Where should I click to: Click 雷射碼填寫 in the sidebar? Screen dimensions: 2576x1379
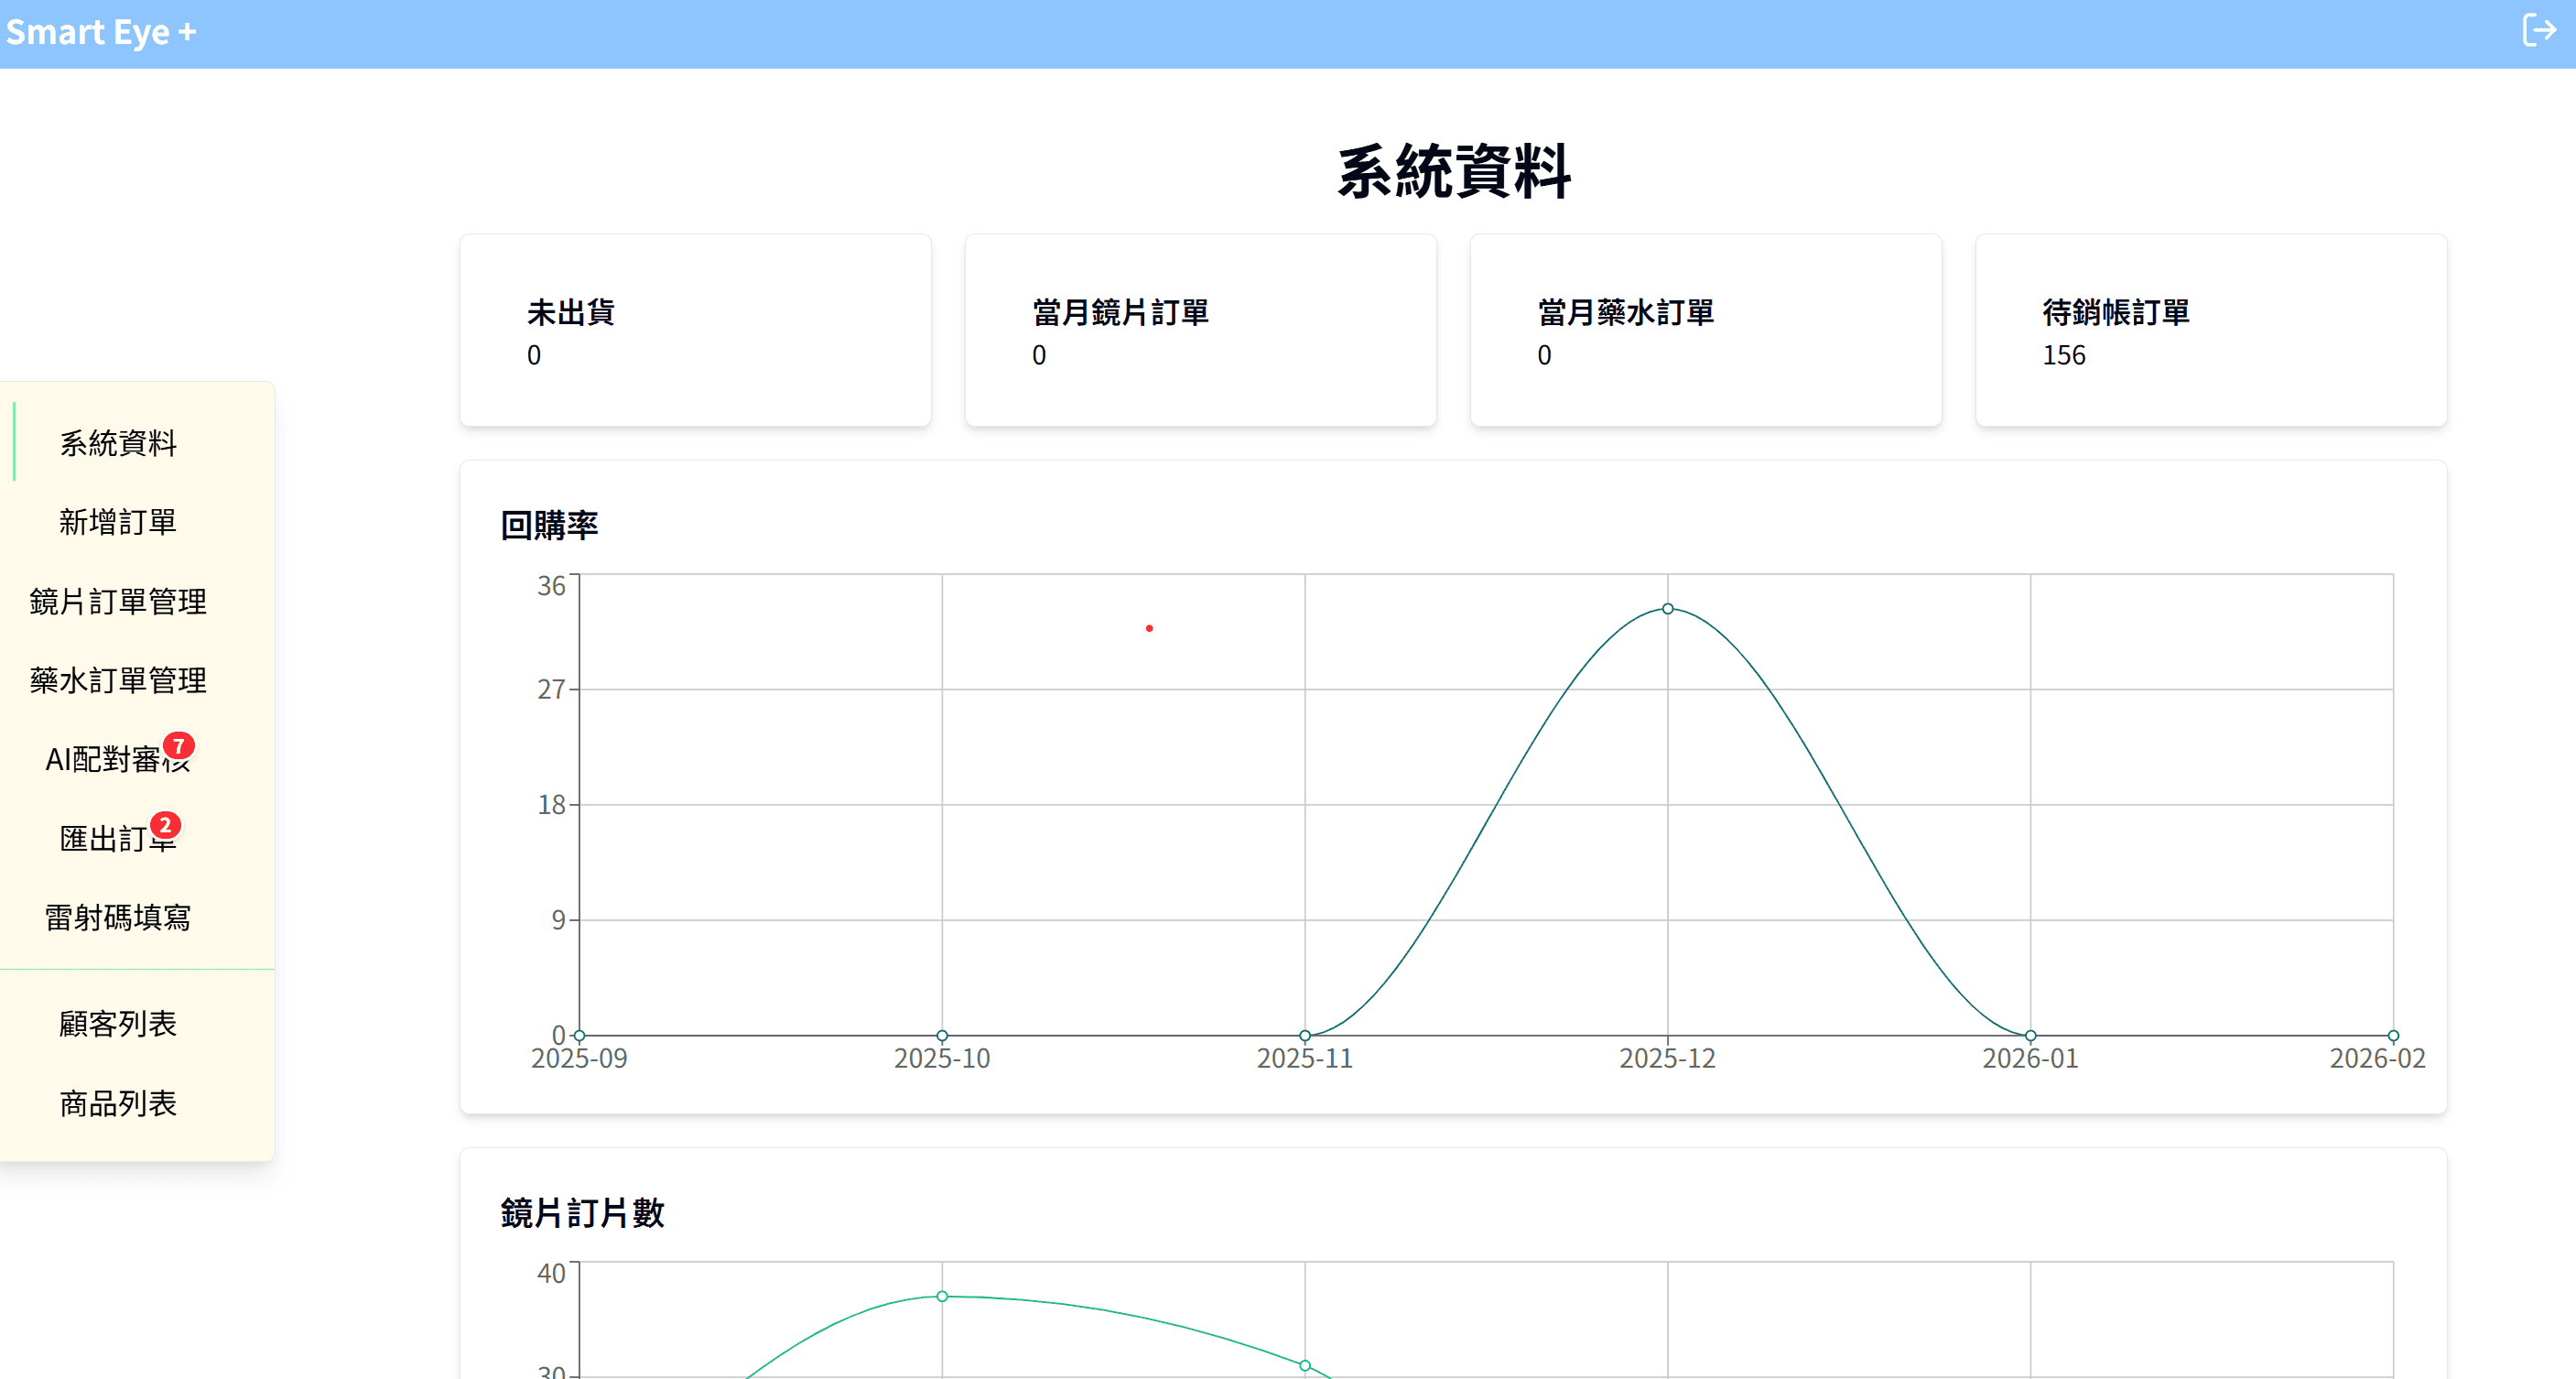pyautogui.click(x=119, y=916)
